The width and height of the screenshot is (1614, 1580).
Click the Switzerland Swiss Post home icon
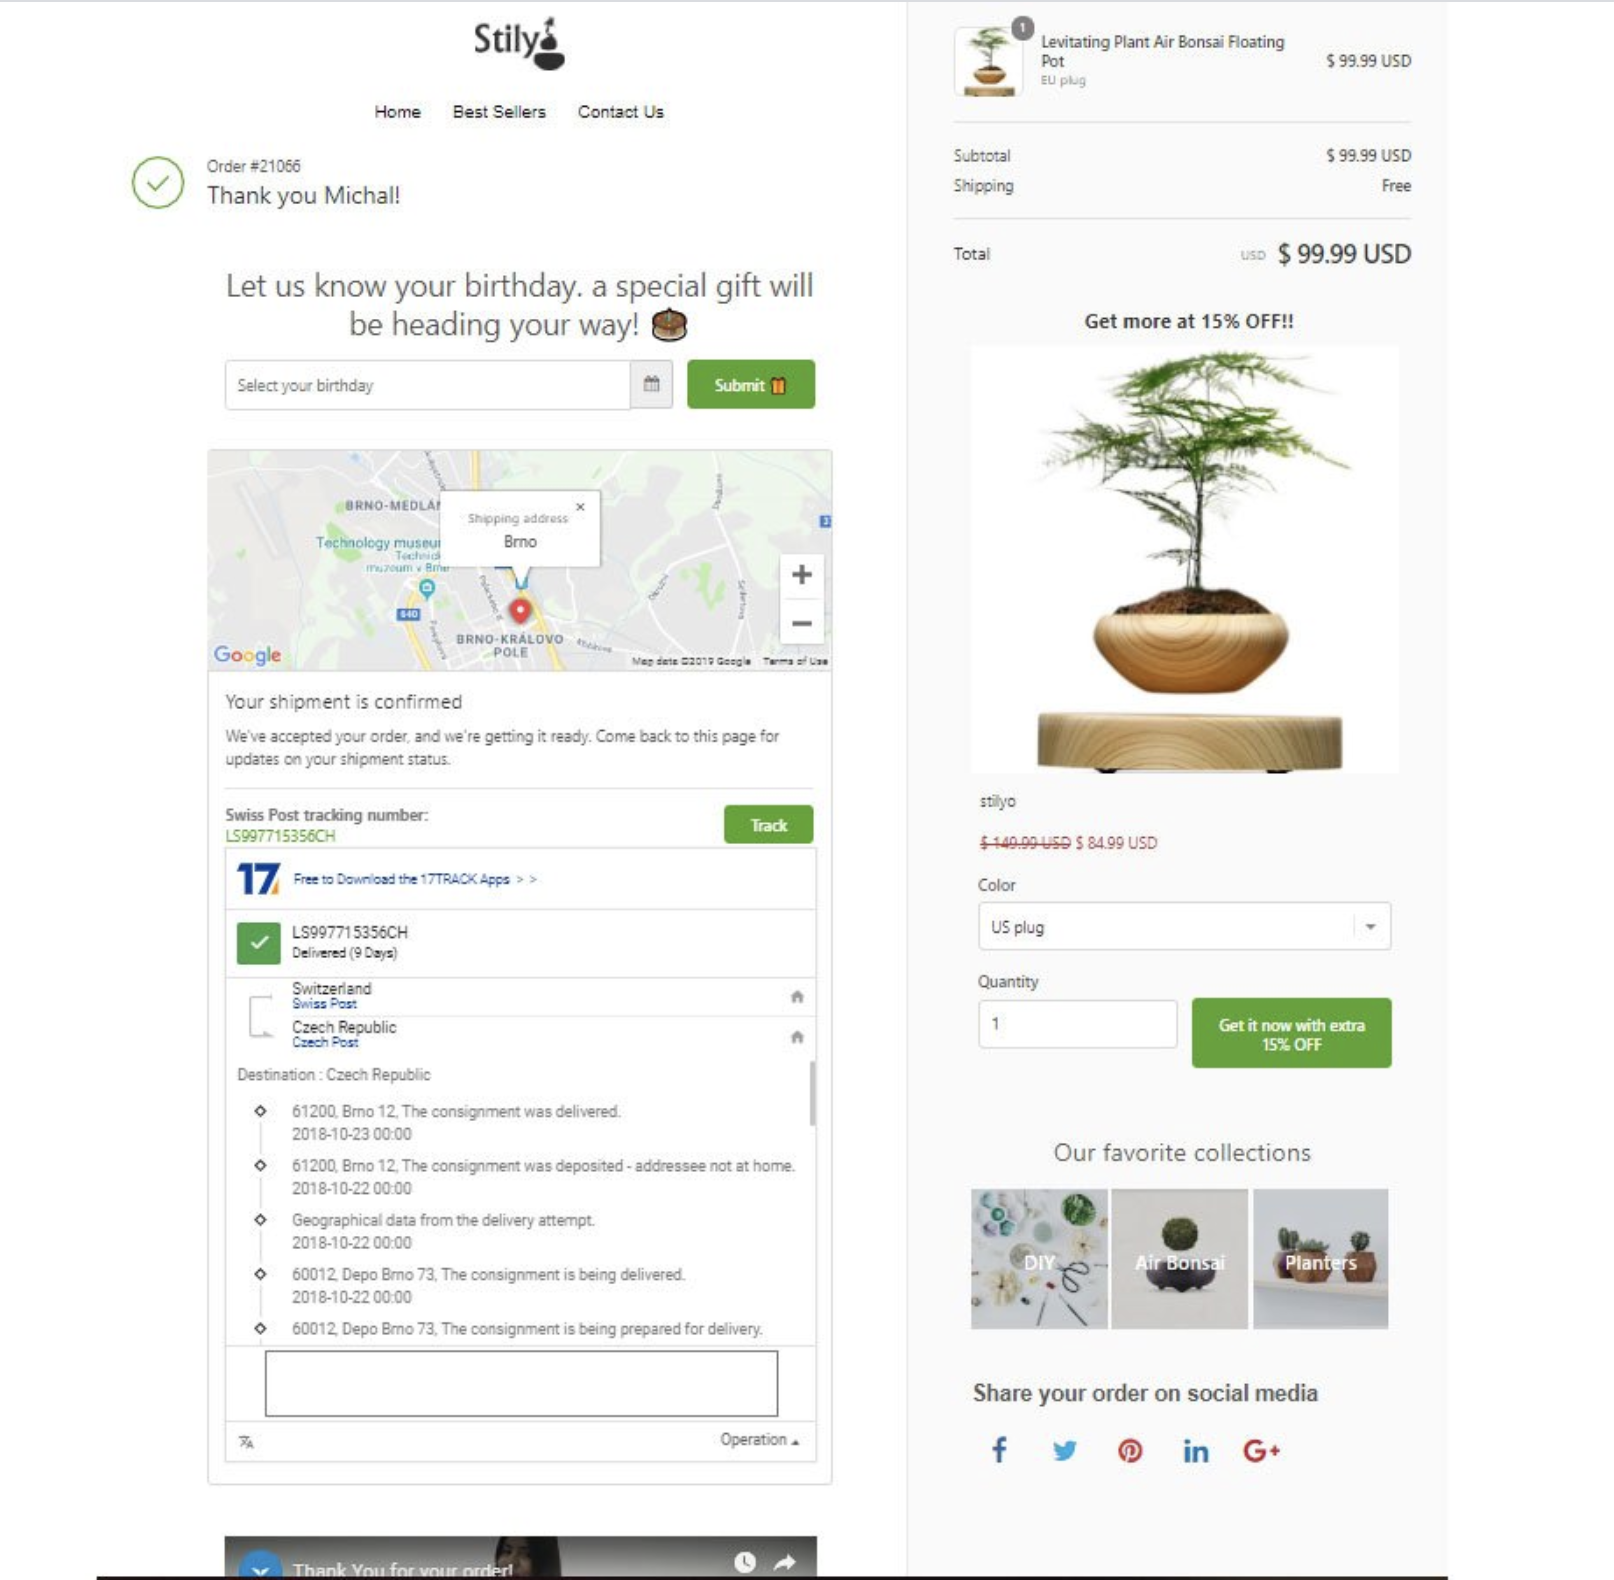797,996
